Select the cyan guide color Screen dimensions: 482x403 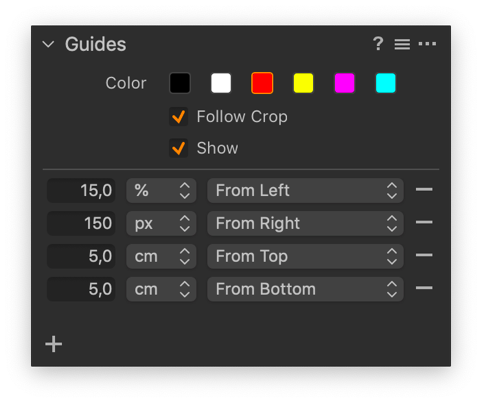coord(386,83)
